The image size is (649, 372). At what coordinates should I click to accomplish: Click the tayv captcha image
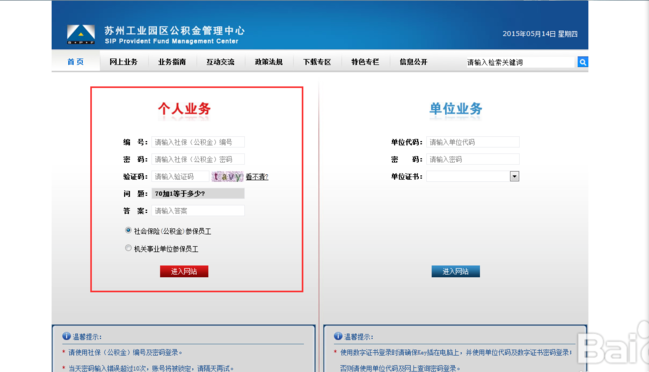pyautogui.click(x=227, y=177)
